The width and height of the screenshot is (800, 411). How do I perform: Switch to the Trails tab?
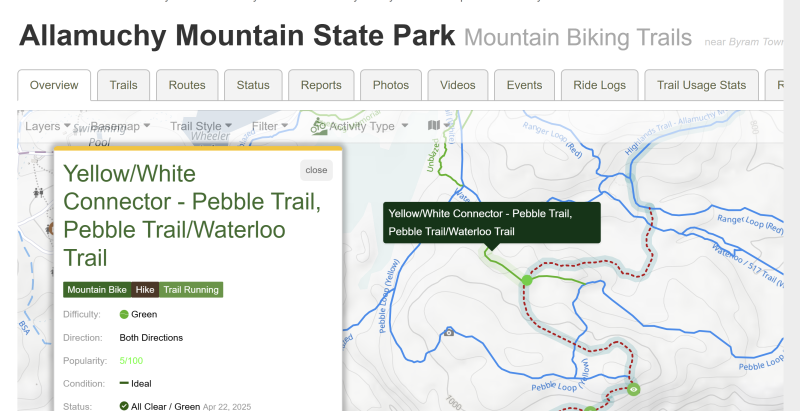pyautogui.click(x=123, y=85)
